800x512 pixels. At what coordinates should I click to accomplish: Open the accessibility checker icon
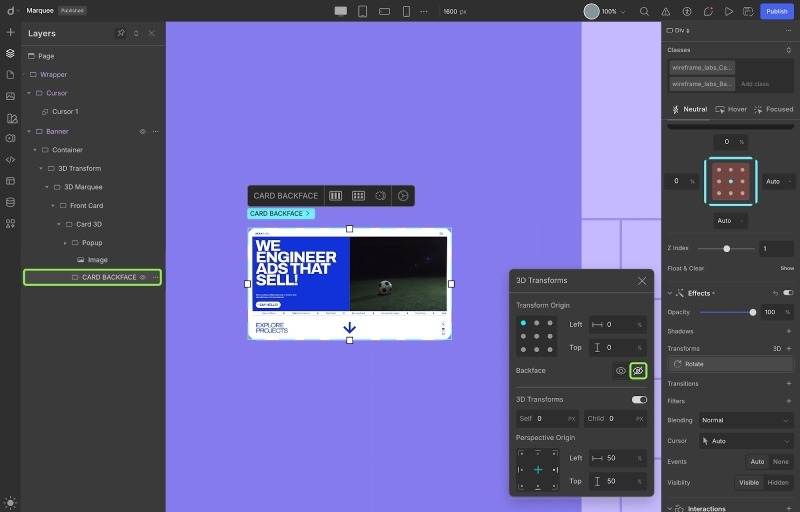[x=687, y=11]
